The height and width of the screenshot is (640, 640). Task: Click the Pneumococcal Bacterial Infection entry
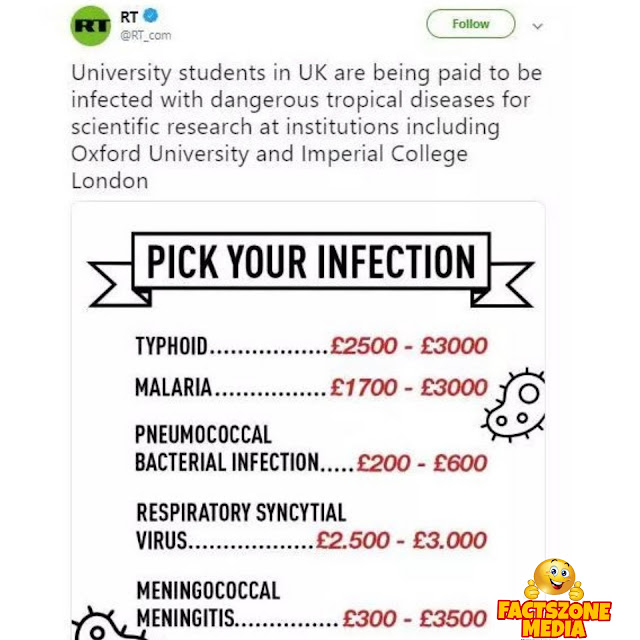(311, 449)
